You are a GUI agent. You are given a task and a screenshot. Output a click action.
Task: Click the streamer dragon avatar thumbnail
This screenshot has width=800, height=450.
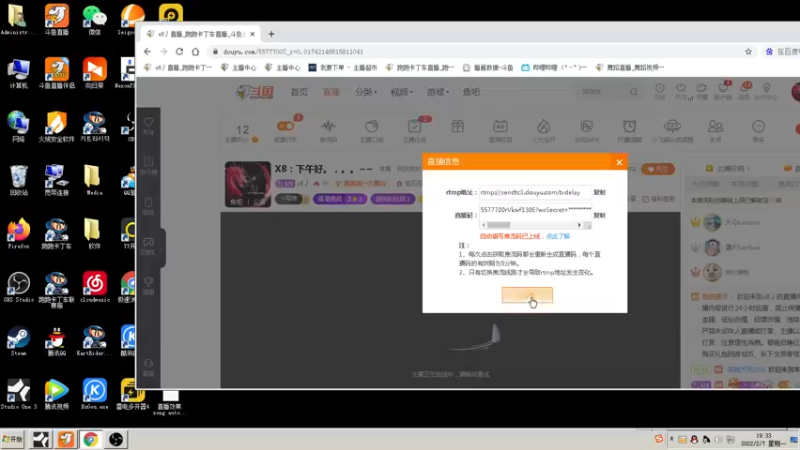point(248,184)
